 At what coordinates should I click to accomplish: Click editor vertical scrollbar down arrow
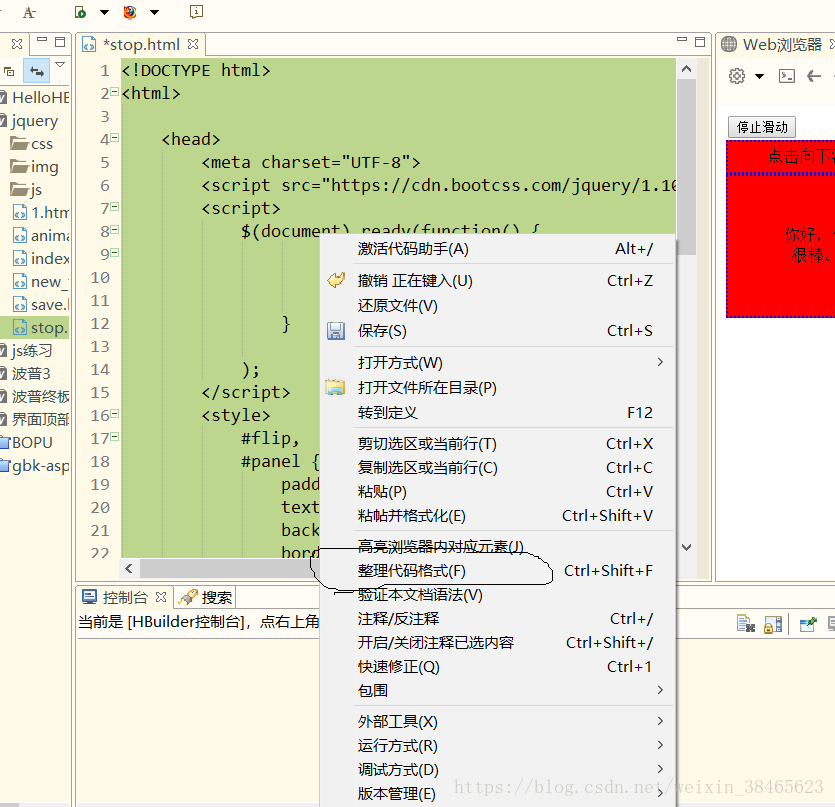pos(686,547)
